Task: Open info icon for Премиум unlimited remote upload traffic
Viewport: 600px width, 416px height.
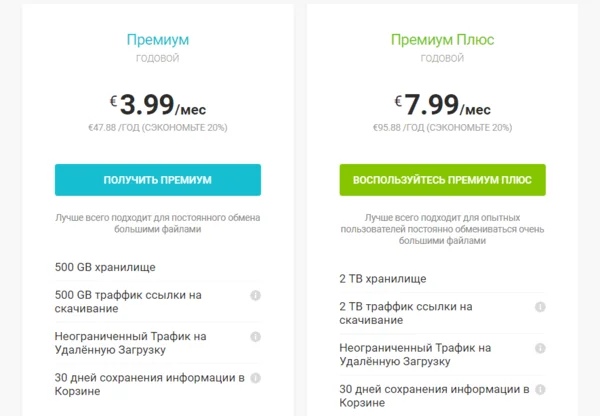Action: click(255, 337)
